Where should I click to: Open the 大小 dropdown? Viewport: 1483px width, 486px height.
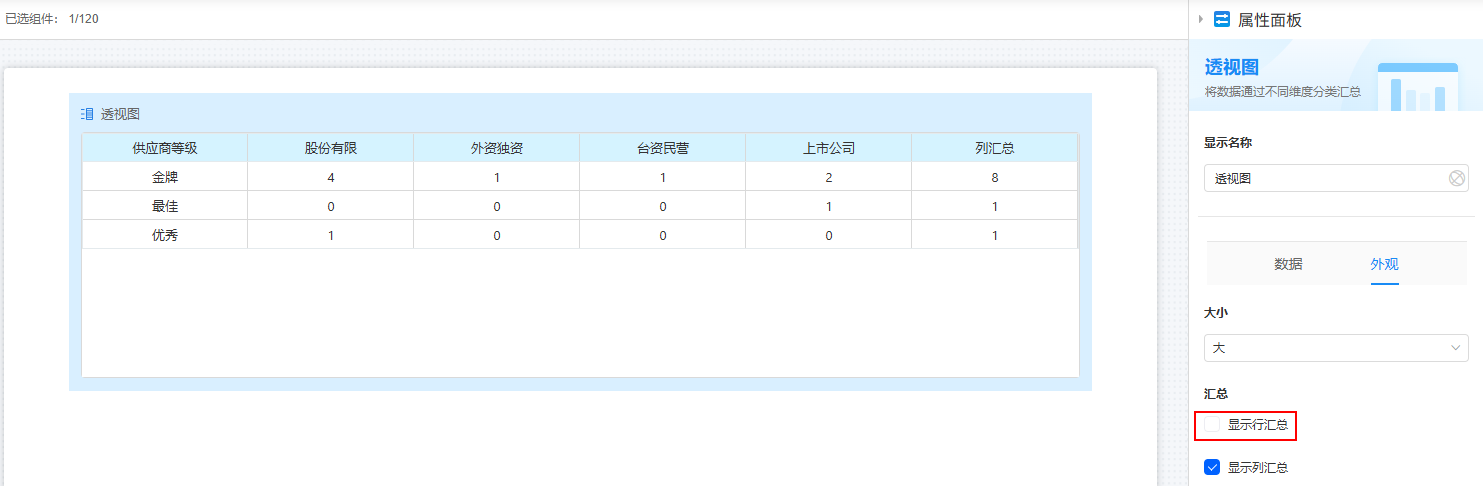pos(1336,348)
